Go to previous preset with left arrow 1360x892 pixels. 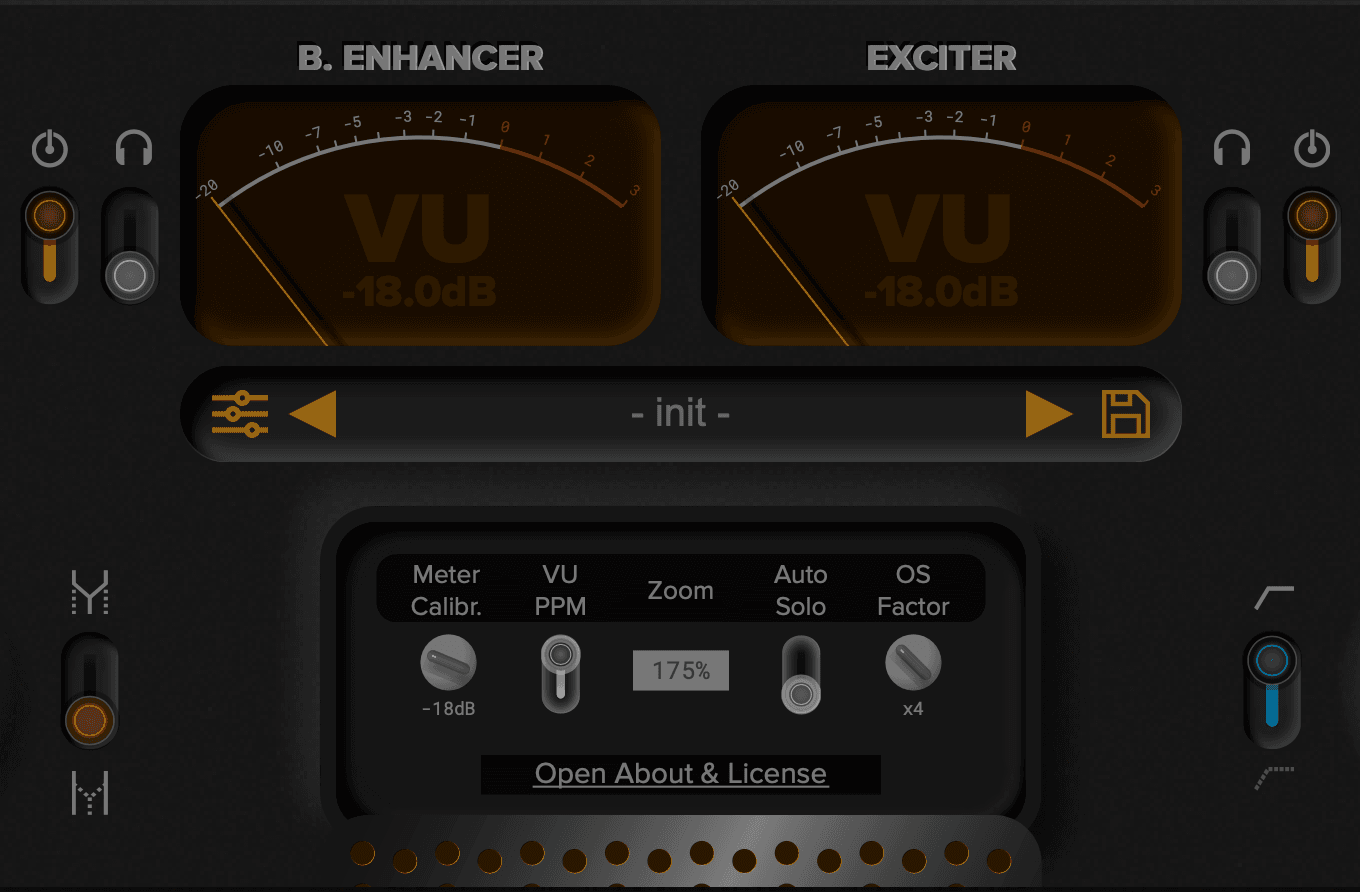coord(313,414)
